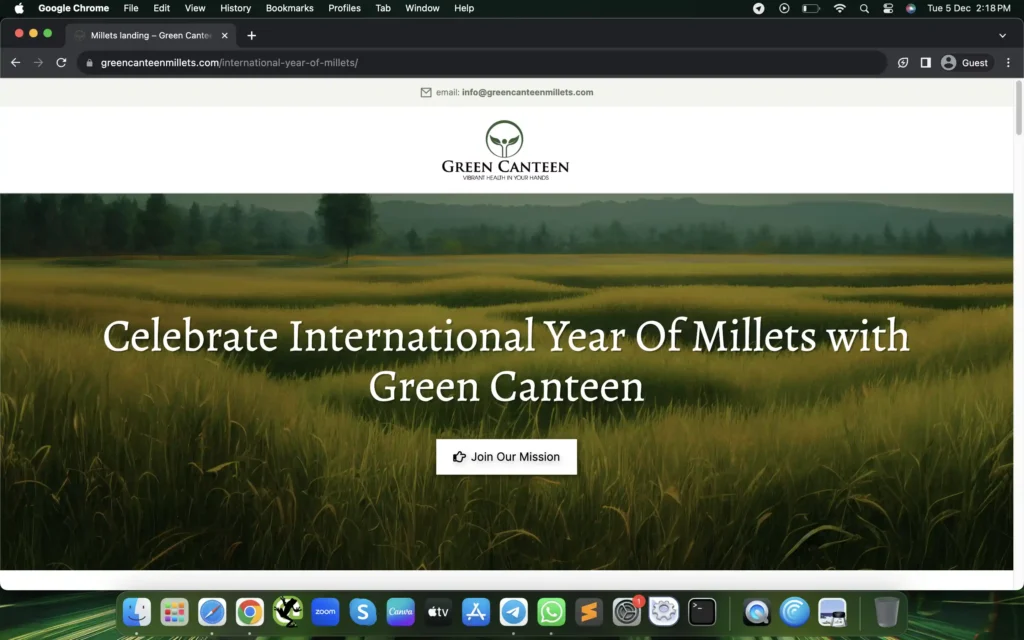Open Spotlight search in the menu bar
1024x640 pixels.
click(864, 8)
